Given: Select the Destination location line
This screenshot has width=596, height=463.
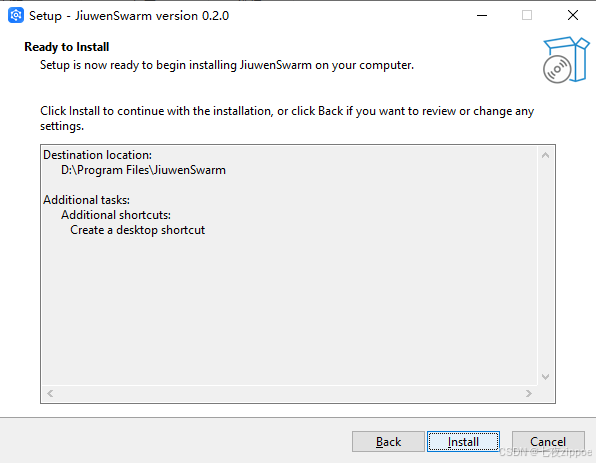Looking at the screenshot, I should (97, 155).
